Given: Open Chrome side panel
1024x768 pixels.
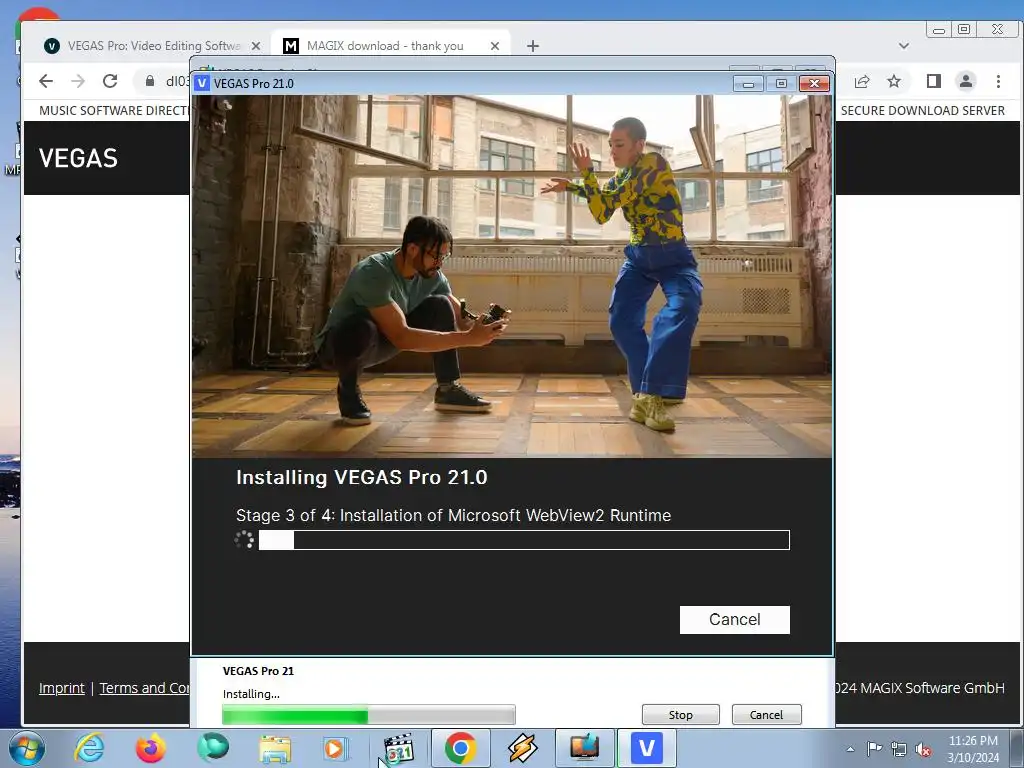Looking at the screenshot, I should click(933, 81).
